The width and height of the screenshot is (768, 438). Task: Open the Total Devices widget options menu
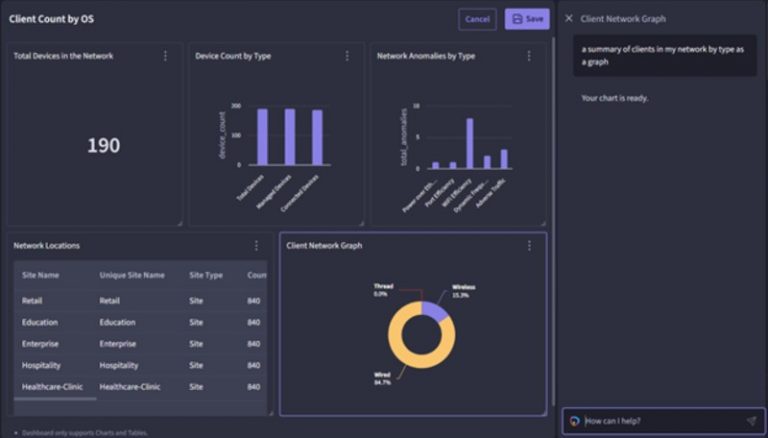(x=165, y=56)
